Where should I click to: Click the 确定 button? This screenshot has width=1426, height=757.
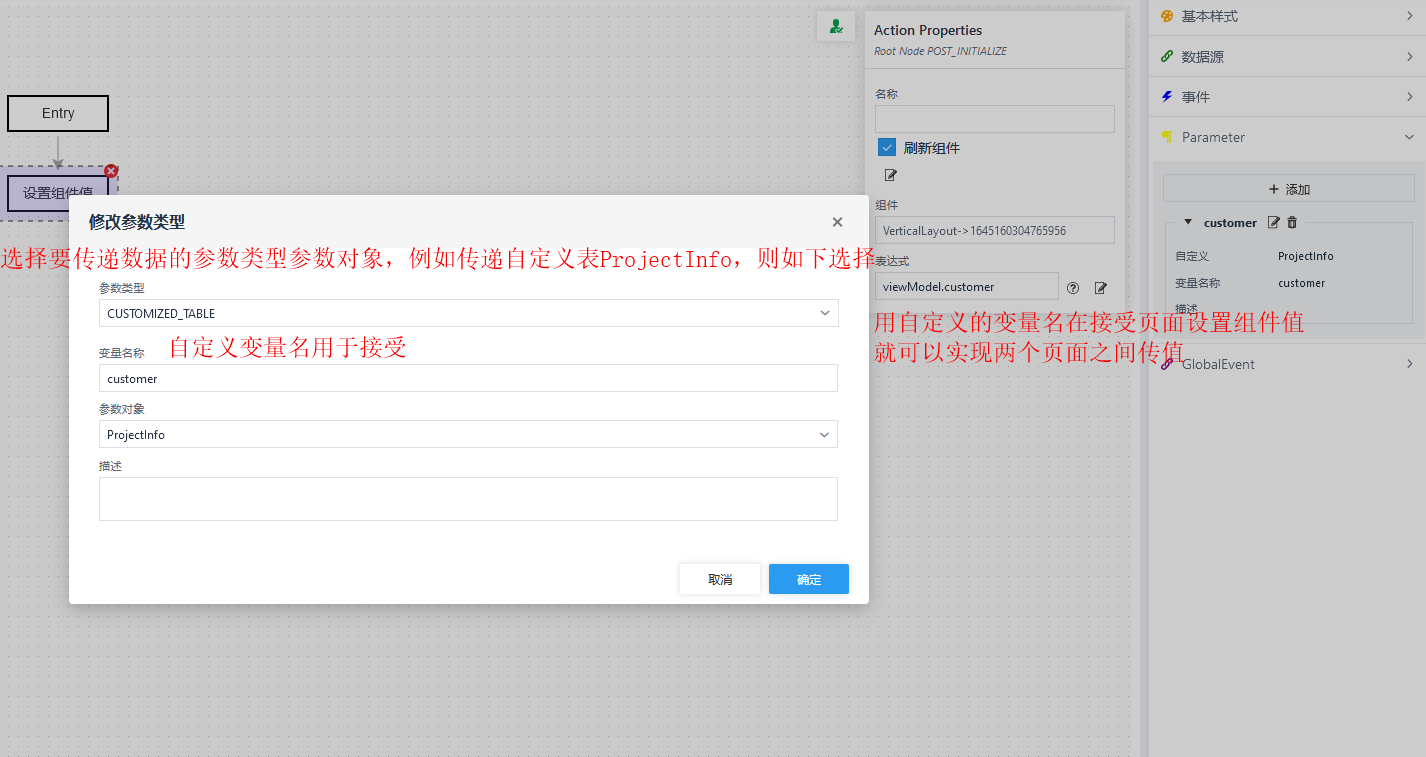[x=809, y=579]
